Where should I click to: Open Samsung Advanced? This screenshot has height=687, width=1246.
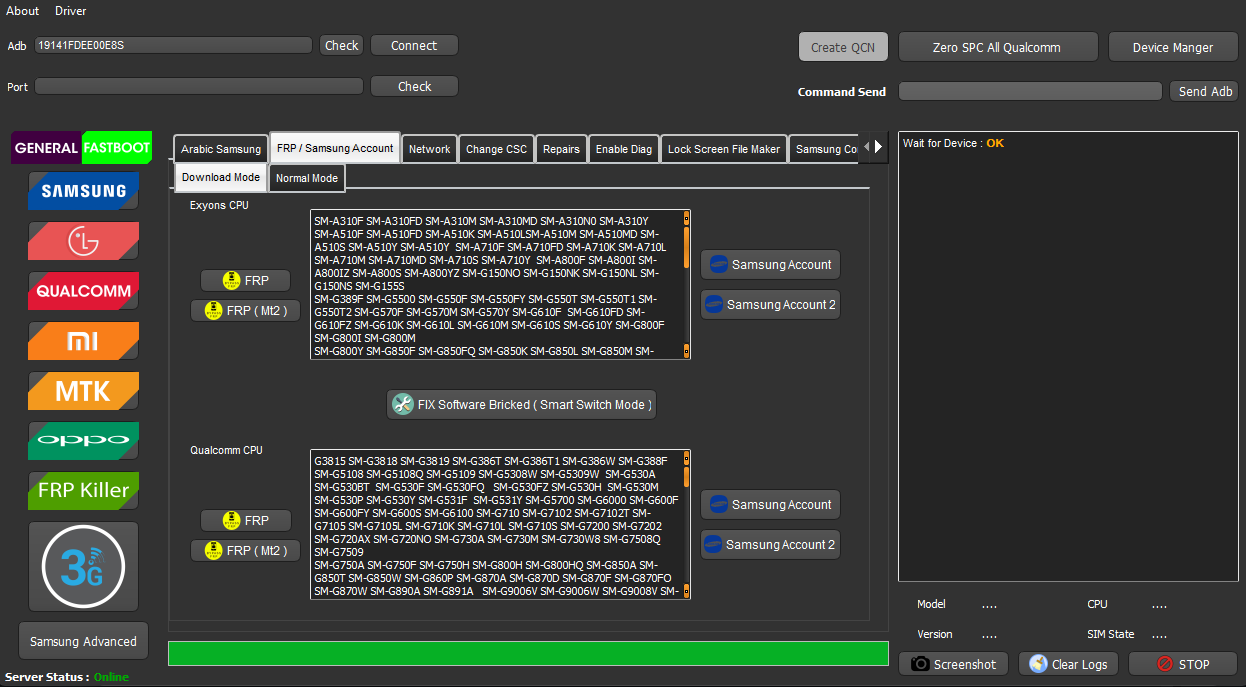tap(83, 641)
